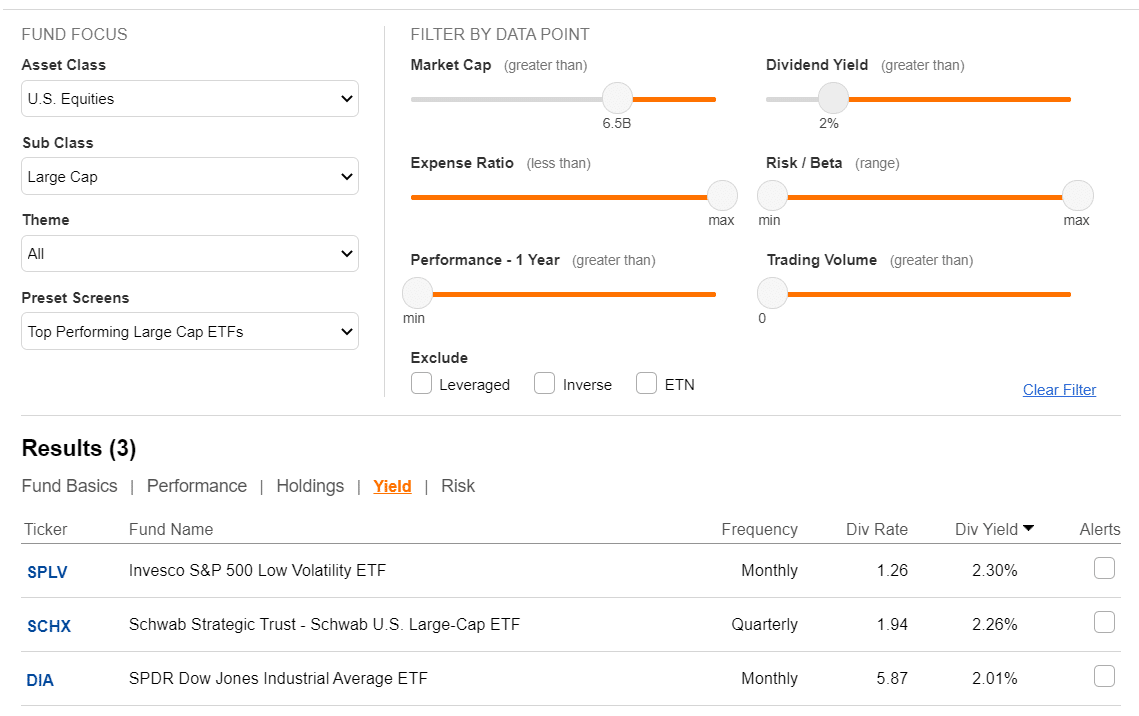The image size is (1139, 716).
Task: Click the Monthly frequency cell for SPLV
Action: [x=769, y=571]
